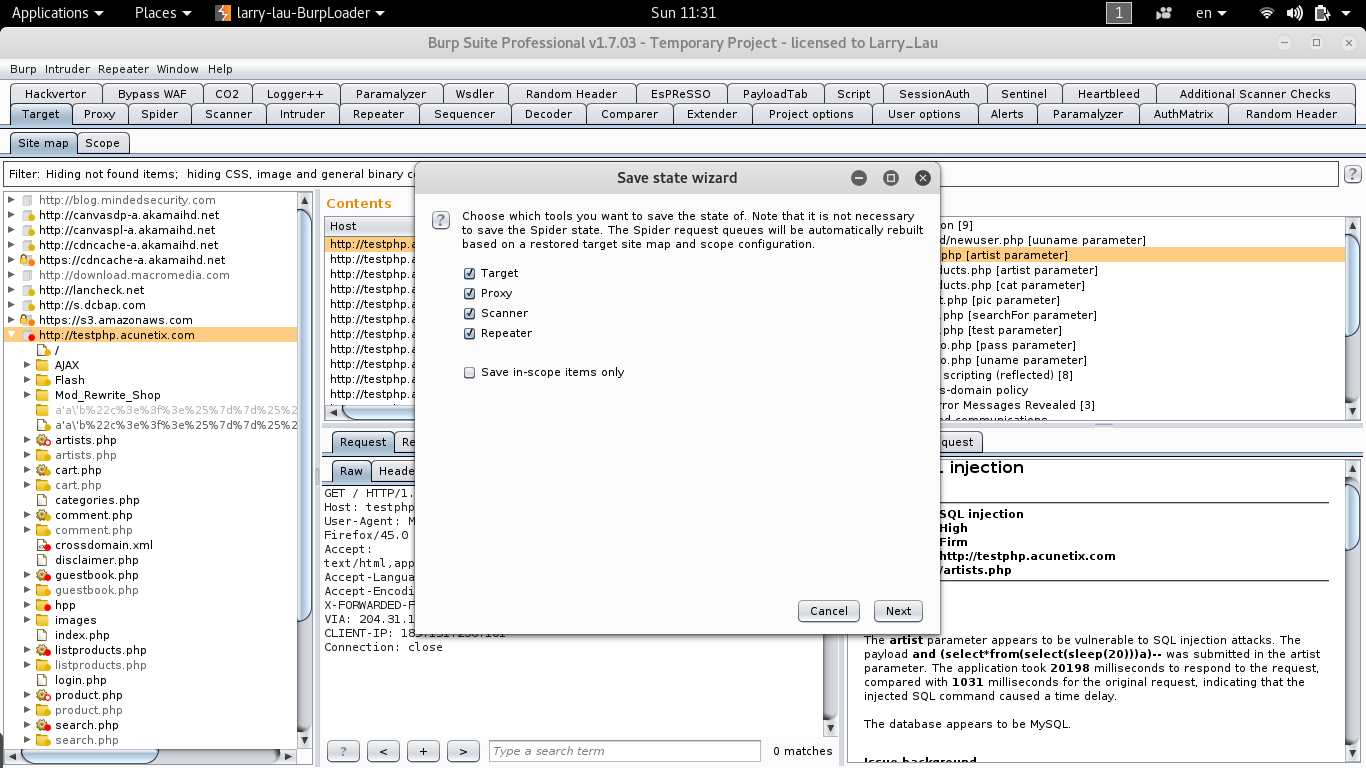
Task: Click the help icon in the Save state wizard
Action: point(440,220)
